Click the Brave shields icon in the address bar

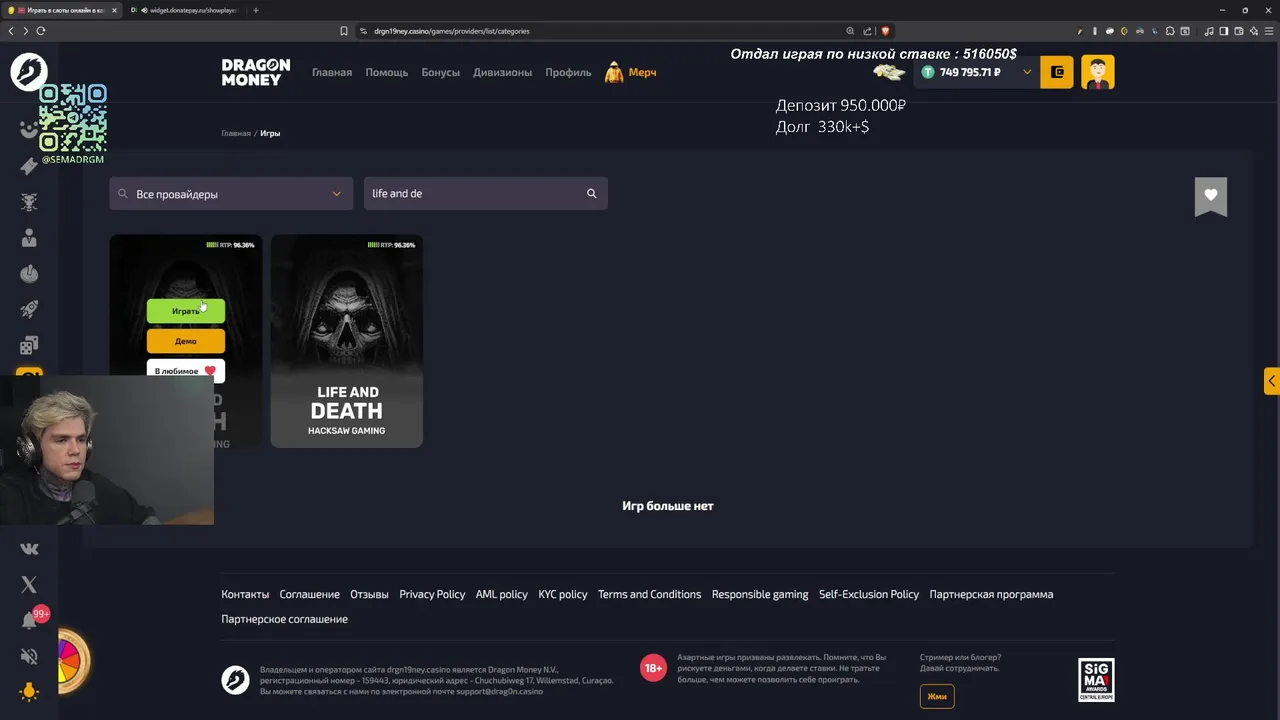click(x=885, y=31)
